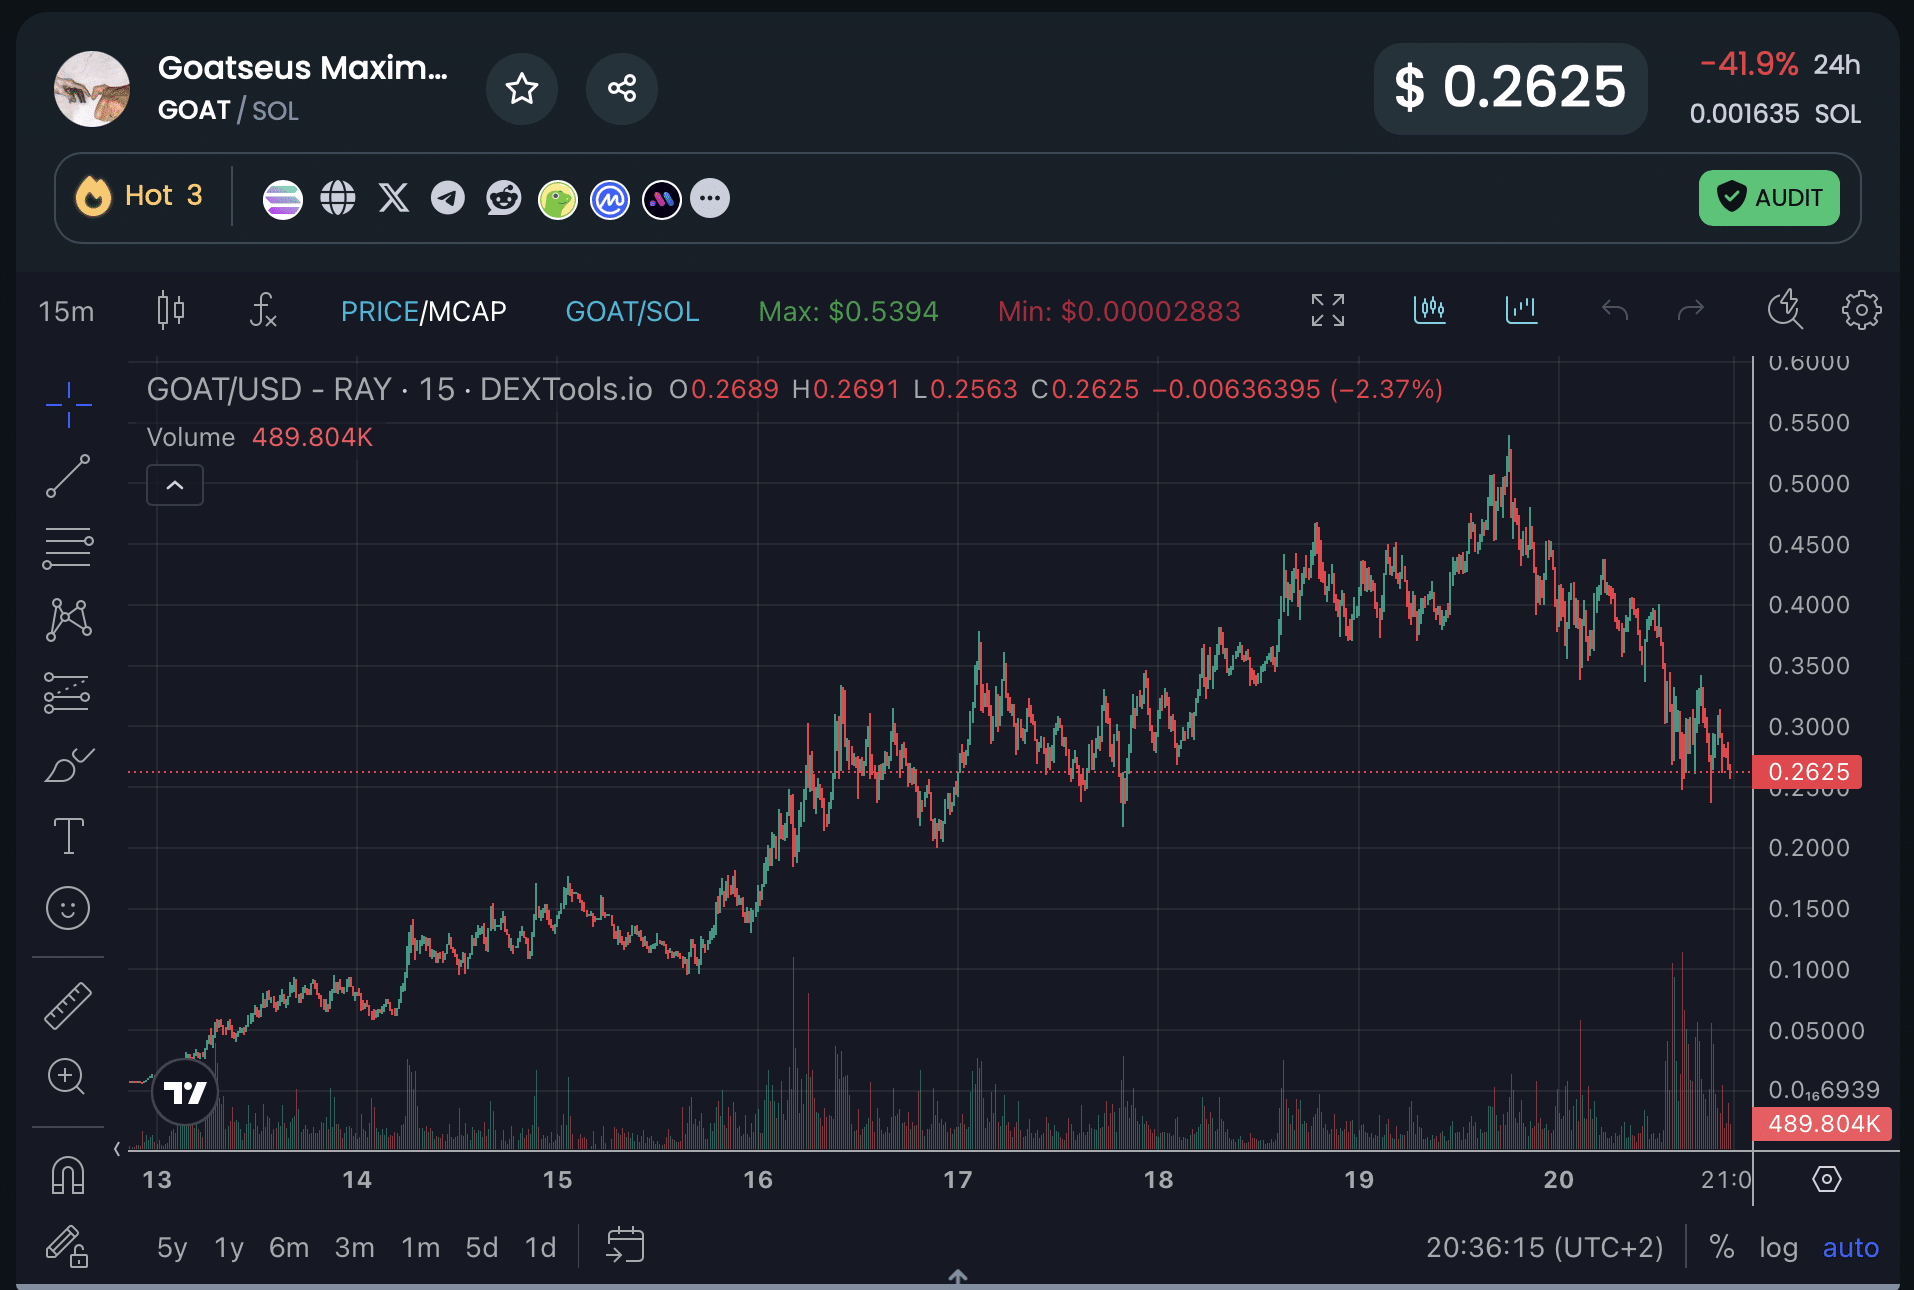Open the Solana explorer icon link
Image resolution: width=1914 pixels, height=1290 pixels.
click(283, 199)
